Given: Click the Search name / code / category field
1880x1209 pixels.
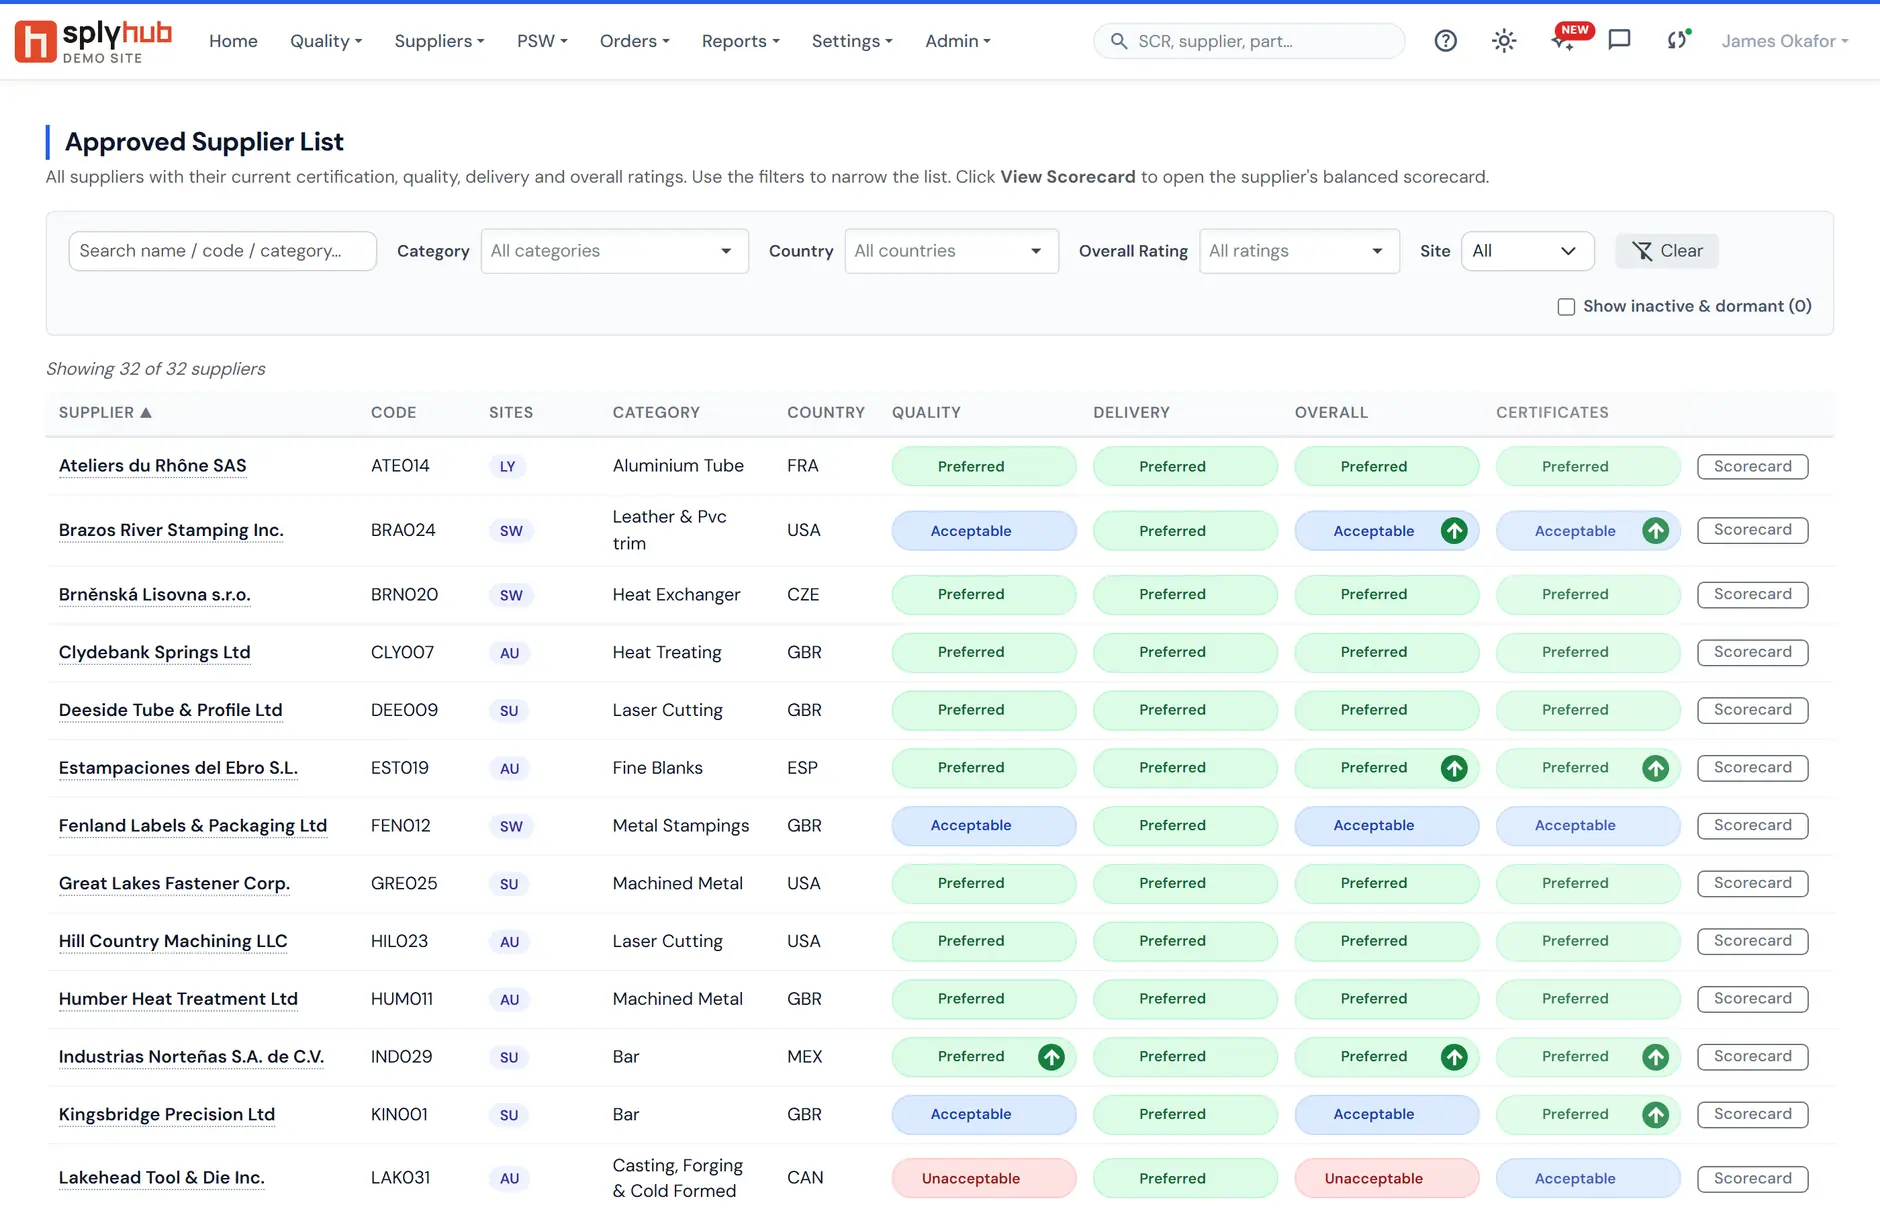Looking at the screenshot, I should 222,251.
